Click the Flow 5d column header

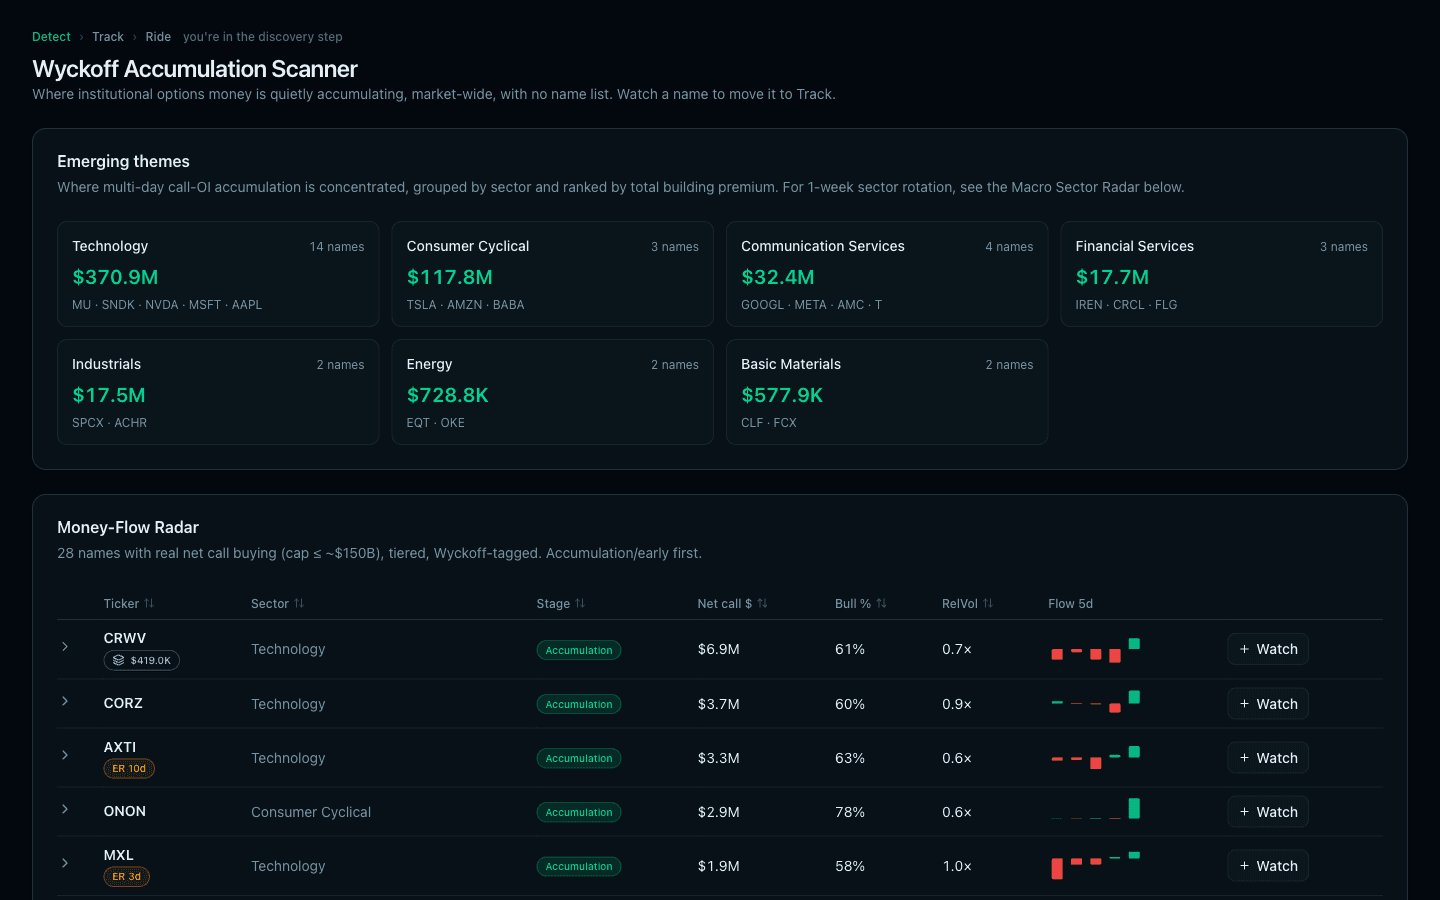(1070, 603)
